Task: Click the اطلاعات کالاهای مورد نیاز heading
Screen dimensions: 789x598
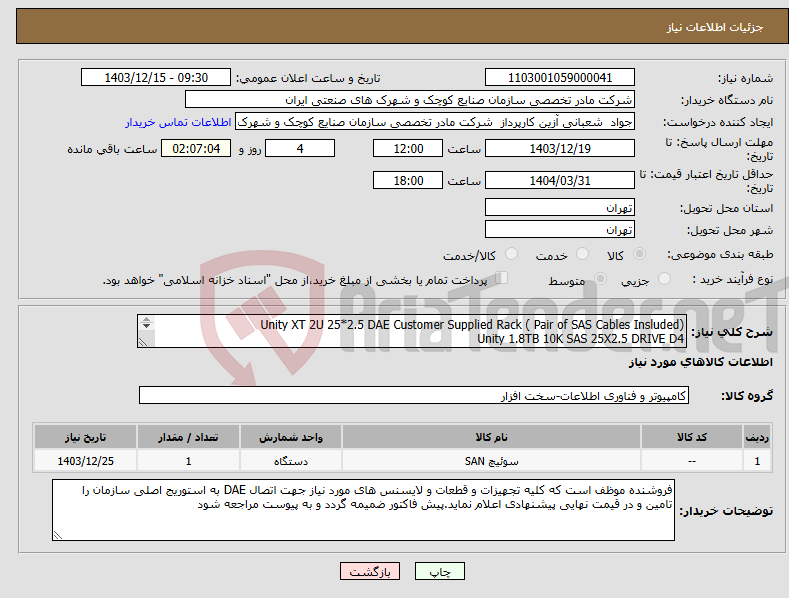Action: (x=700, y=362)
